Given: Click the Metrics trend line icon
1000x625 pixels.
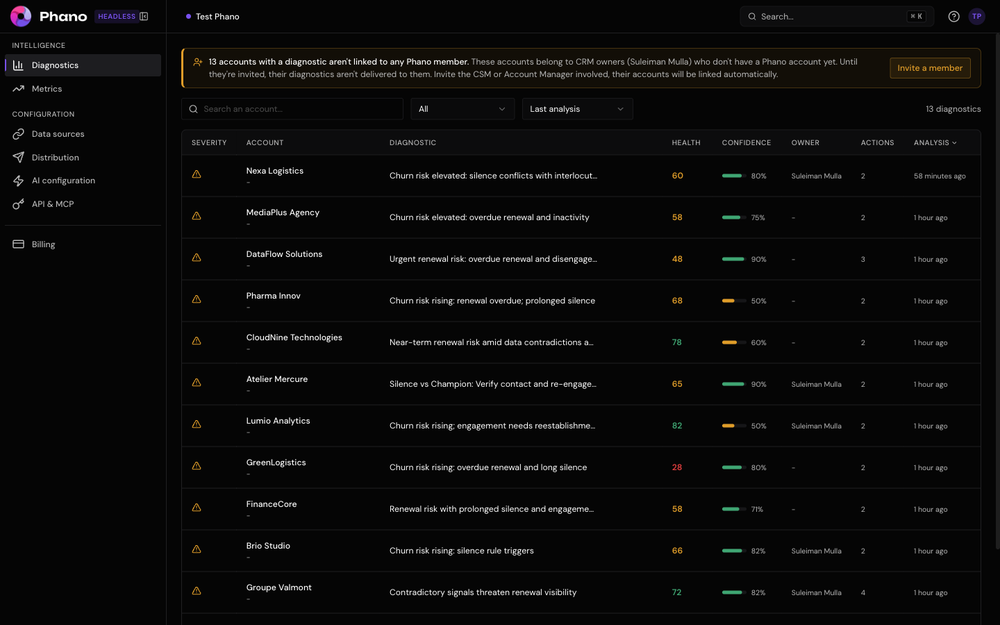Looking at the screenshot, I should (x=18, y=89).
